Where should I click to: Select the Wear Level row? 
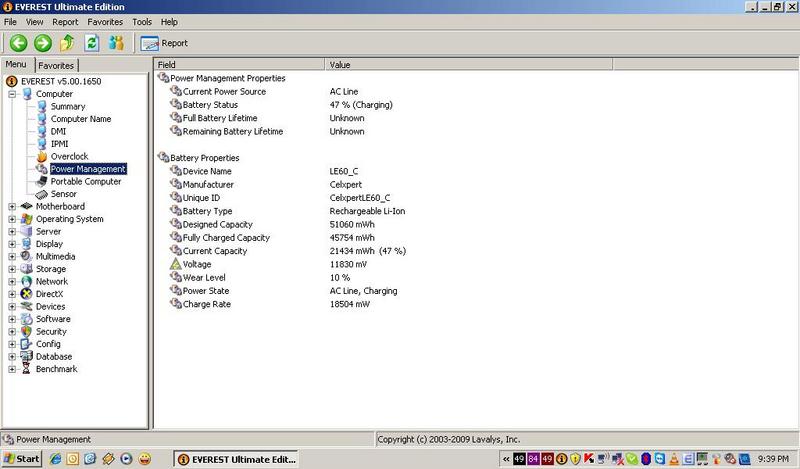point(204,277)
